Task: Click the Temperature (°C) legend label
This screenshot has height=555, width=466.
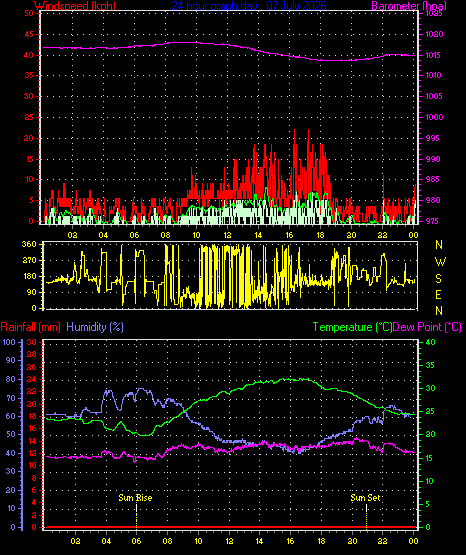Action: 352,327
